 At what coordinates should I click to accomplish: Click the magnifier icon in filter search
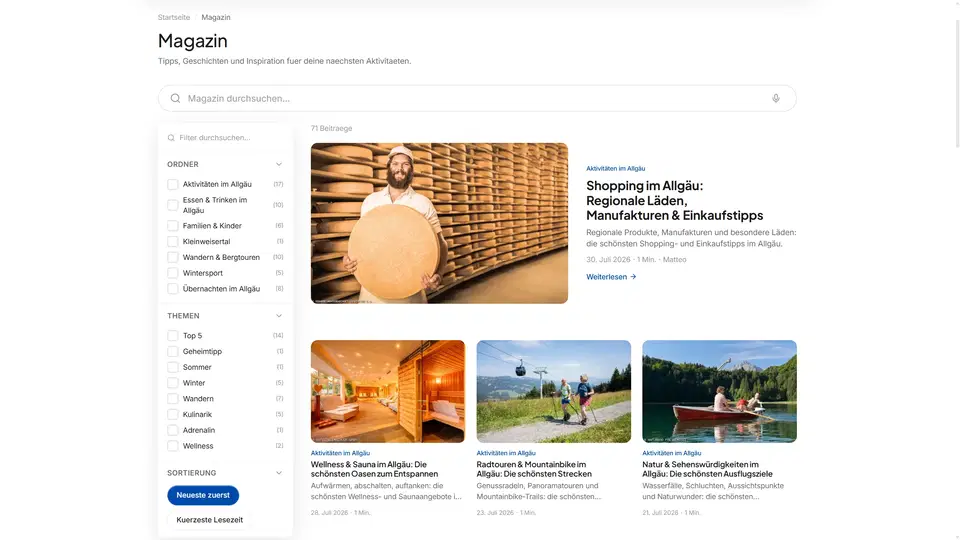point(171,138)
